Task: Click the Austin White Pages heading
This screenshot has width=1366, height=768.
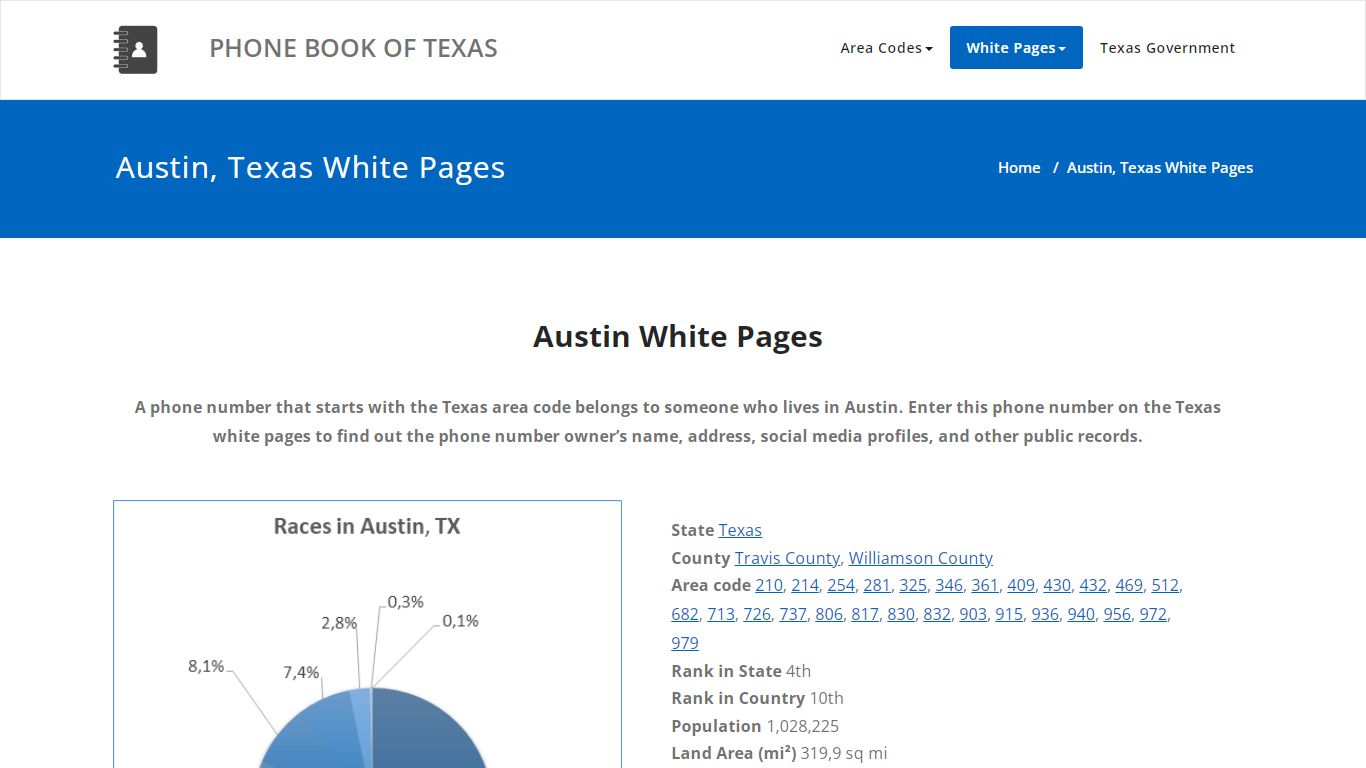Action: tap(678, 336)
